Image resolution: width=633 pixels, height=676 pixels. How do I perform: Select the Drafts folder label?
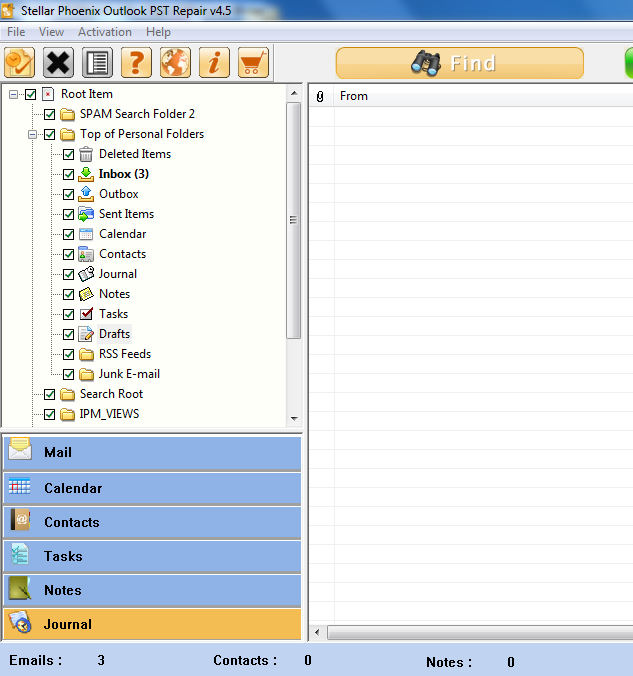(x=114, y=334)
